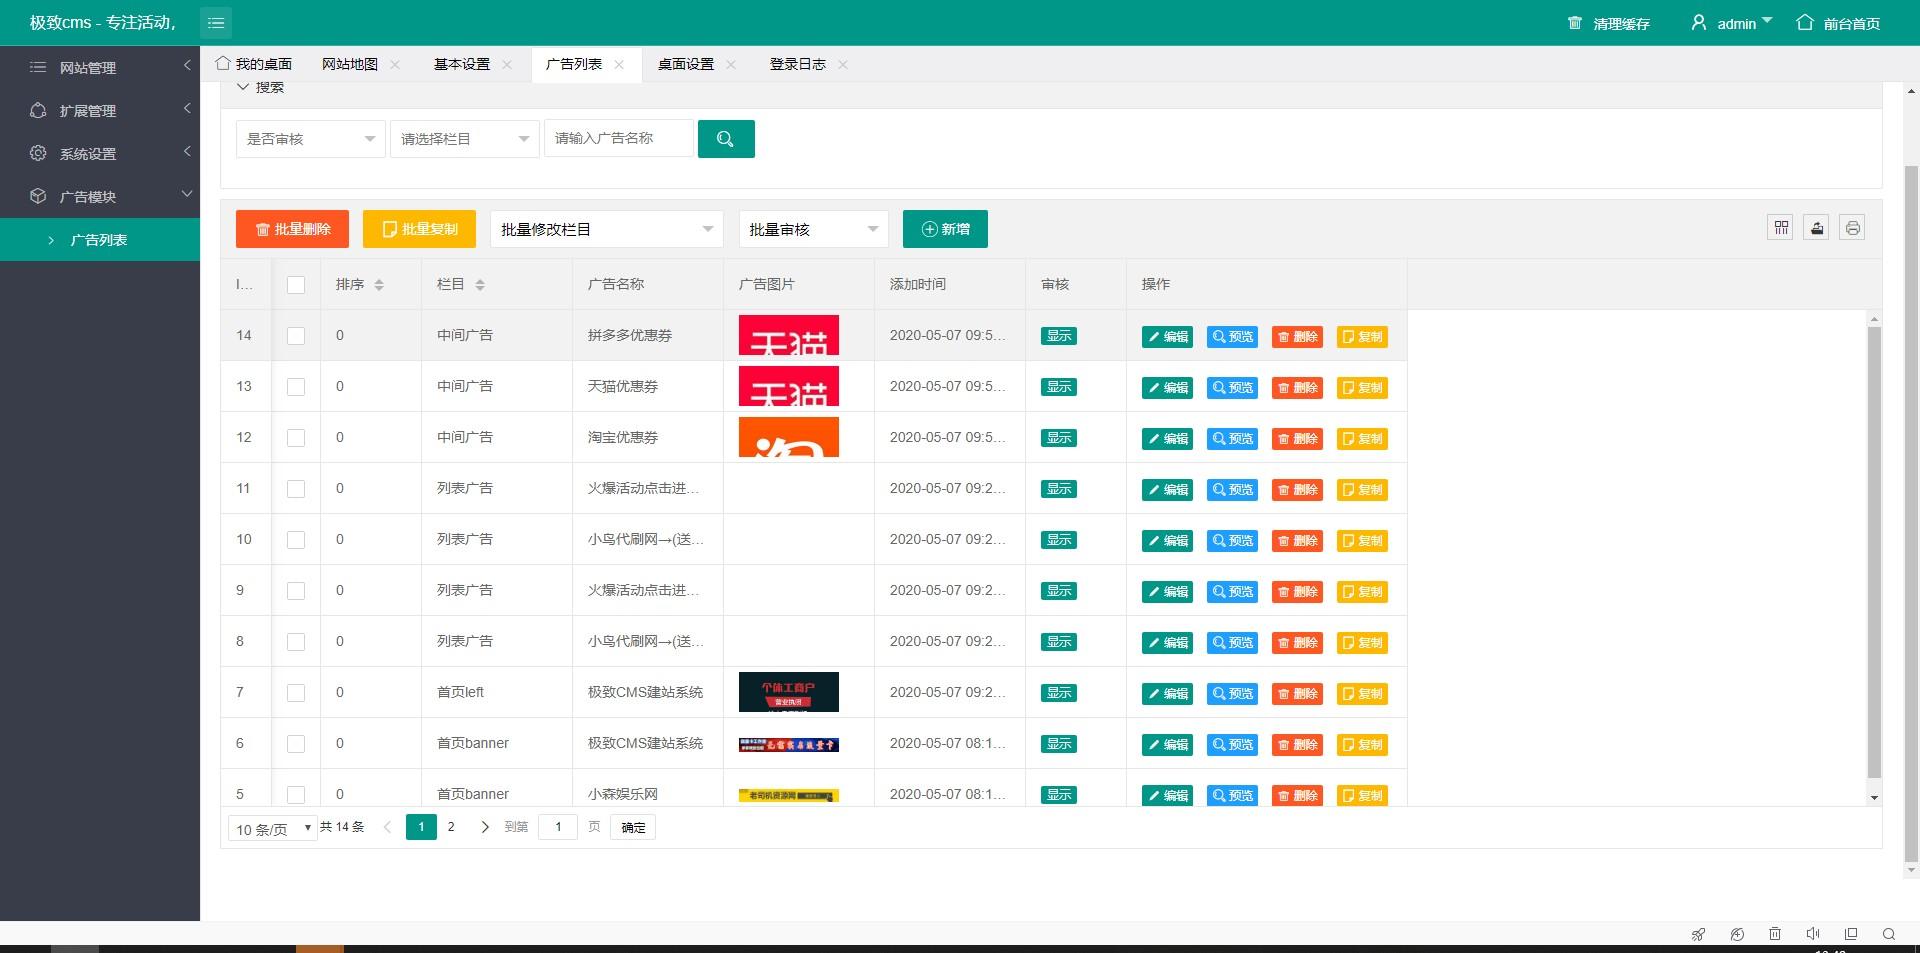Check the row 7 首页left checkbox
This screenshot has height=953, width=1920.
point(296,693)
